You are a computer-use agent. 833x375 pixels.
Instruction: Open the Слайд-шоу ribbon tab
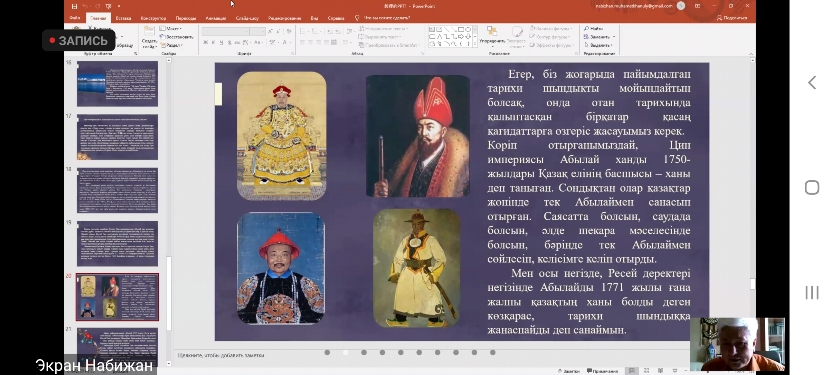click(247, 18)
